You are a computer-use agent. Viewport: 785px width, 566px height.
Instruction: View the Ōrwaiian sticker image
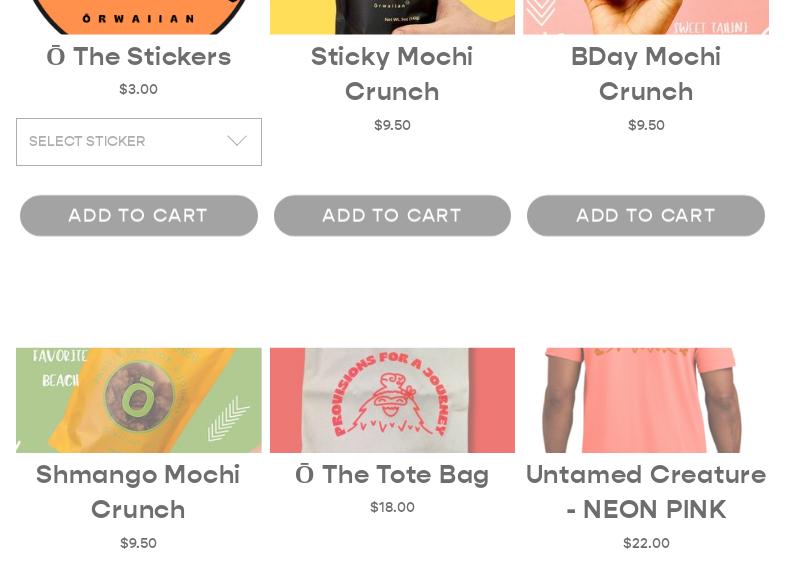click(138, 16)
